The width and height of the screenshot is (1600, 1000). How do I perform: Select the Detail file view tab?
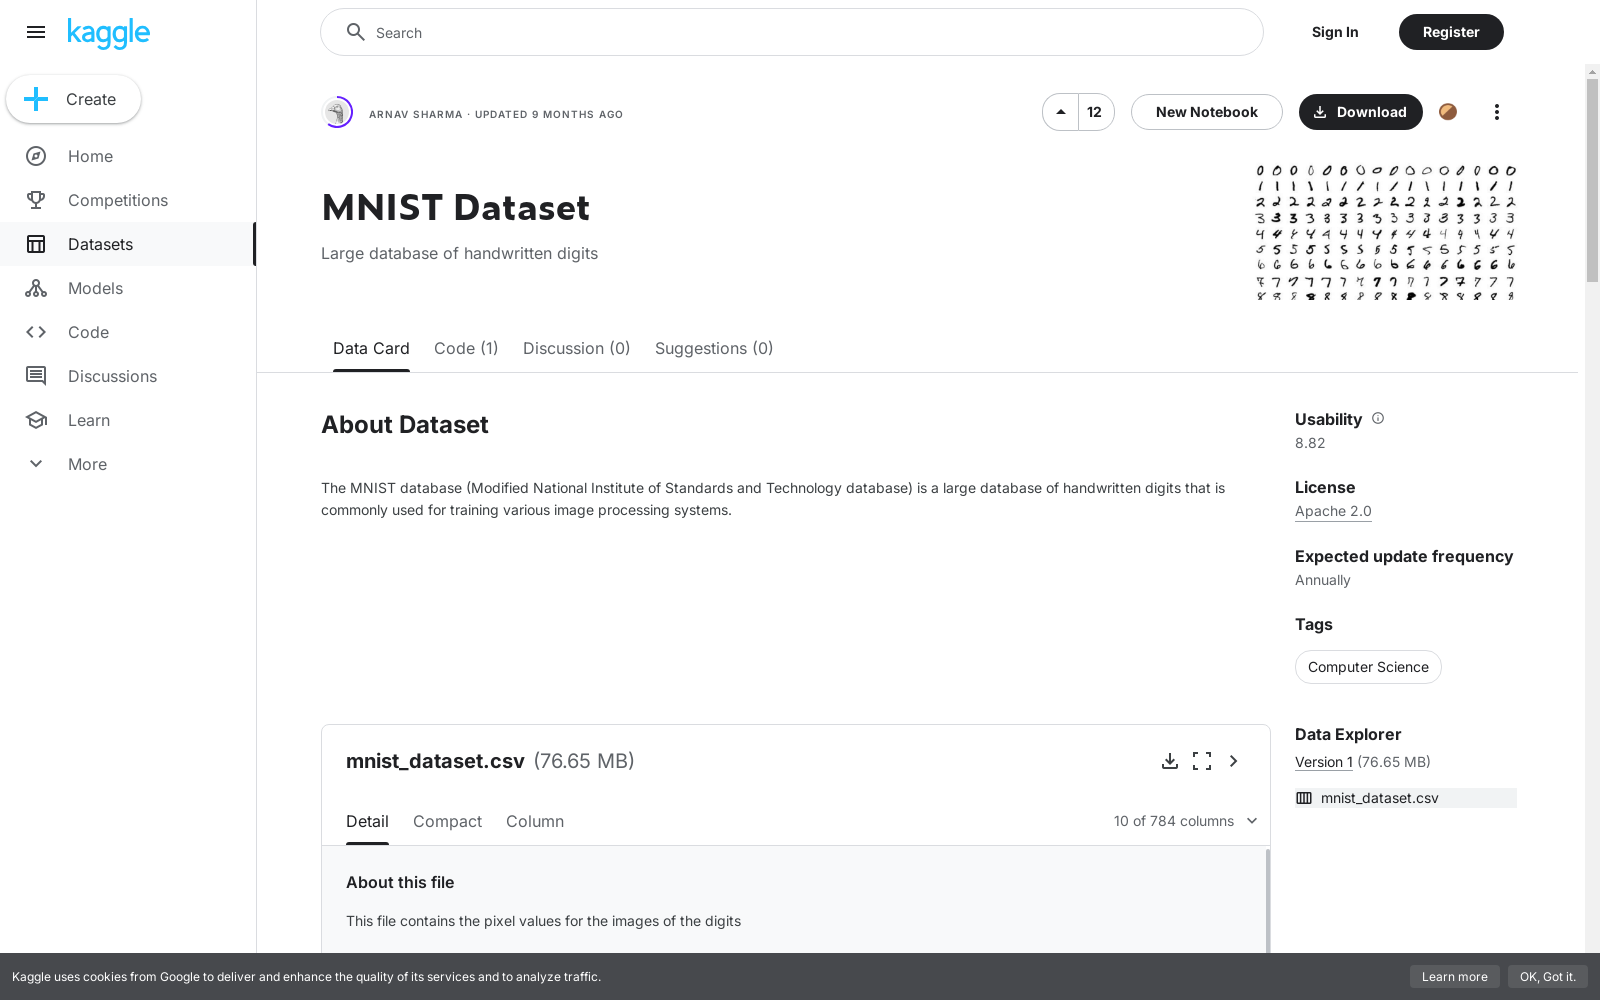[367, 821]
